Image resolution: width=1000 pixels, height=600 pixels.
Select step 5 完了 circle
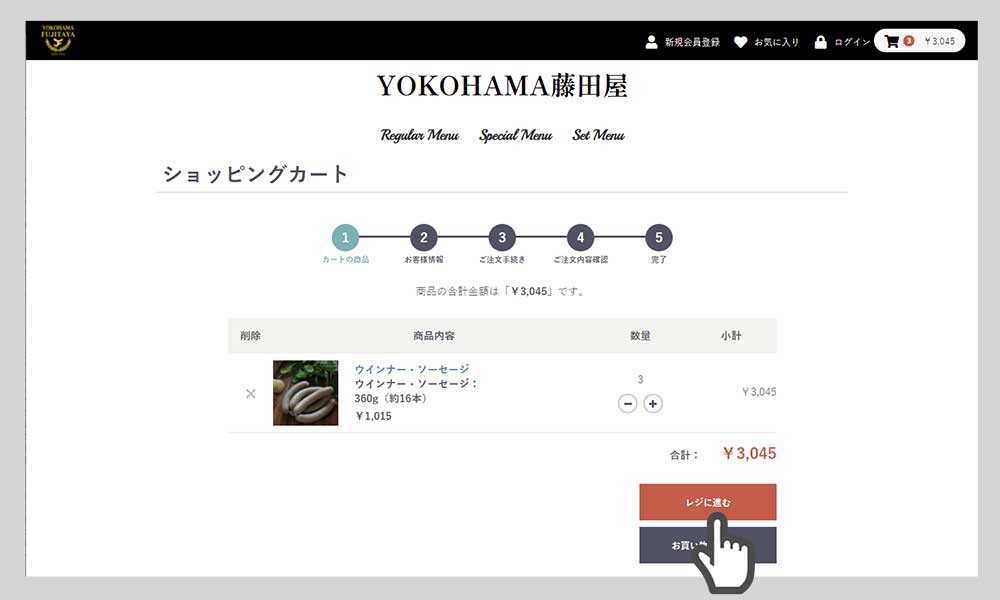(x=659, y=238)
